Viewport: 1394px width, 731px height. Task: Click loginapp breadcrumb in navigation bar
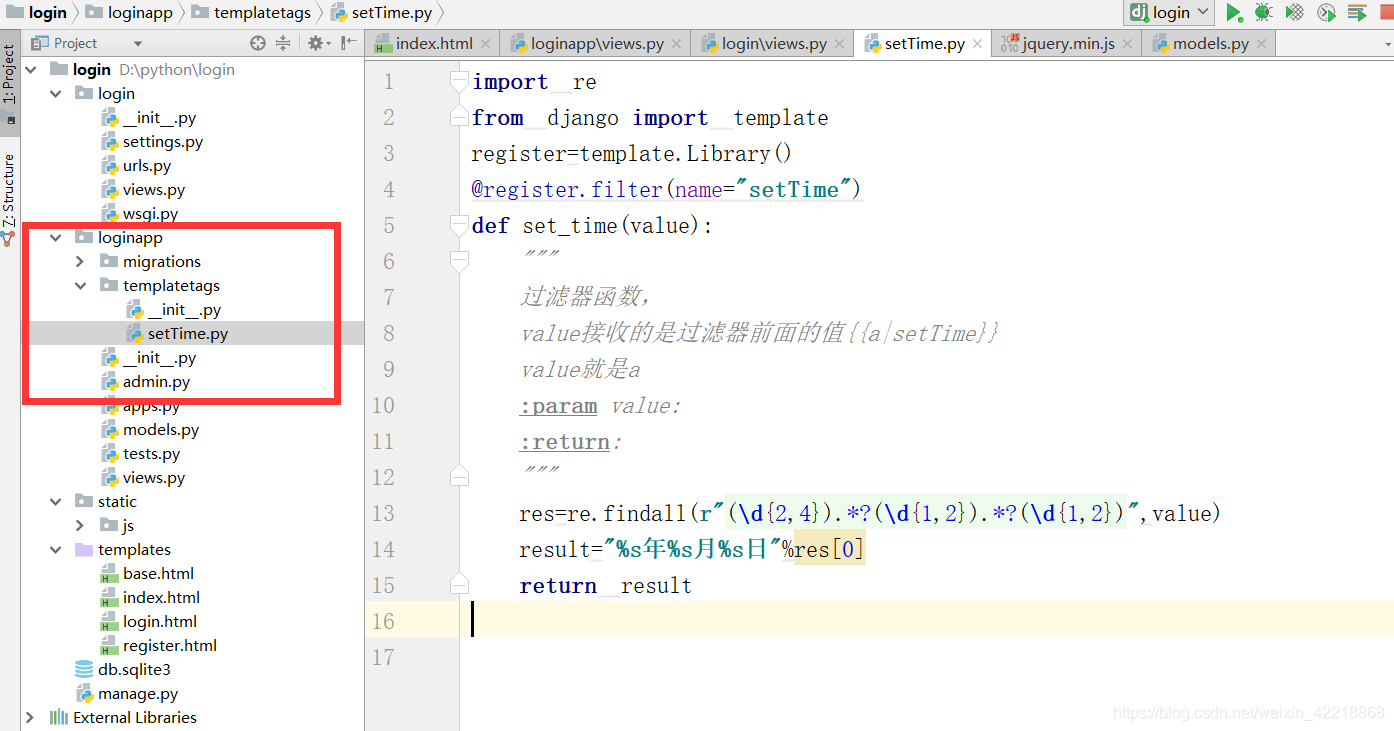click(129, 13)
